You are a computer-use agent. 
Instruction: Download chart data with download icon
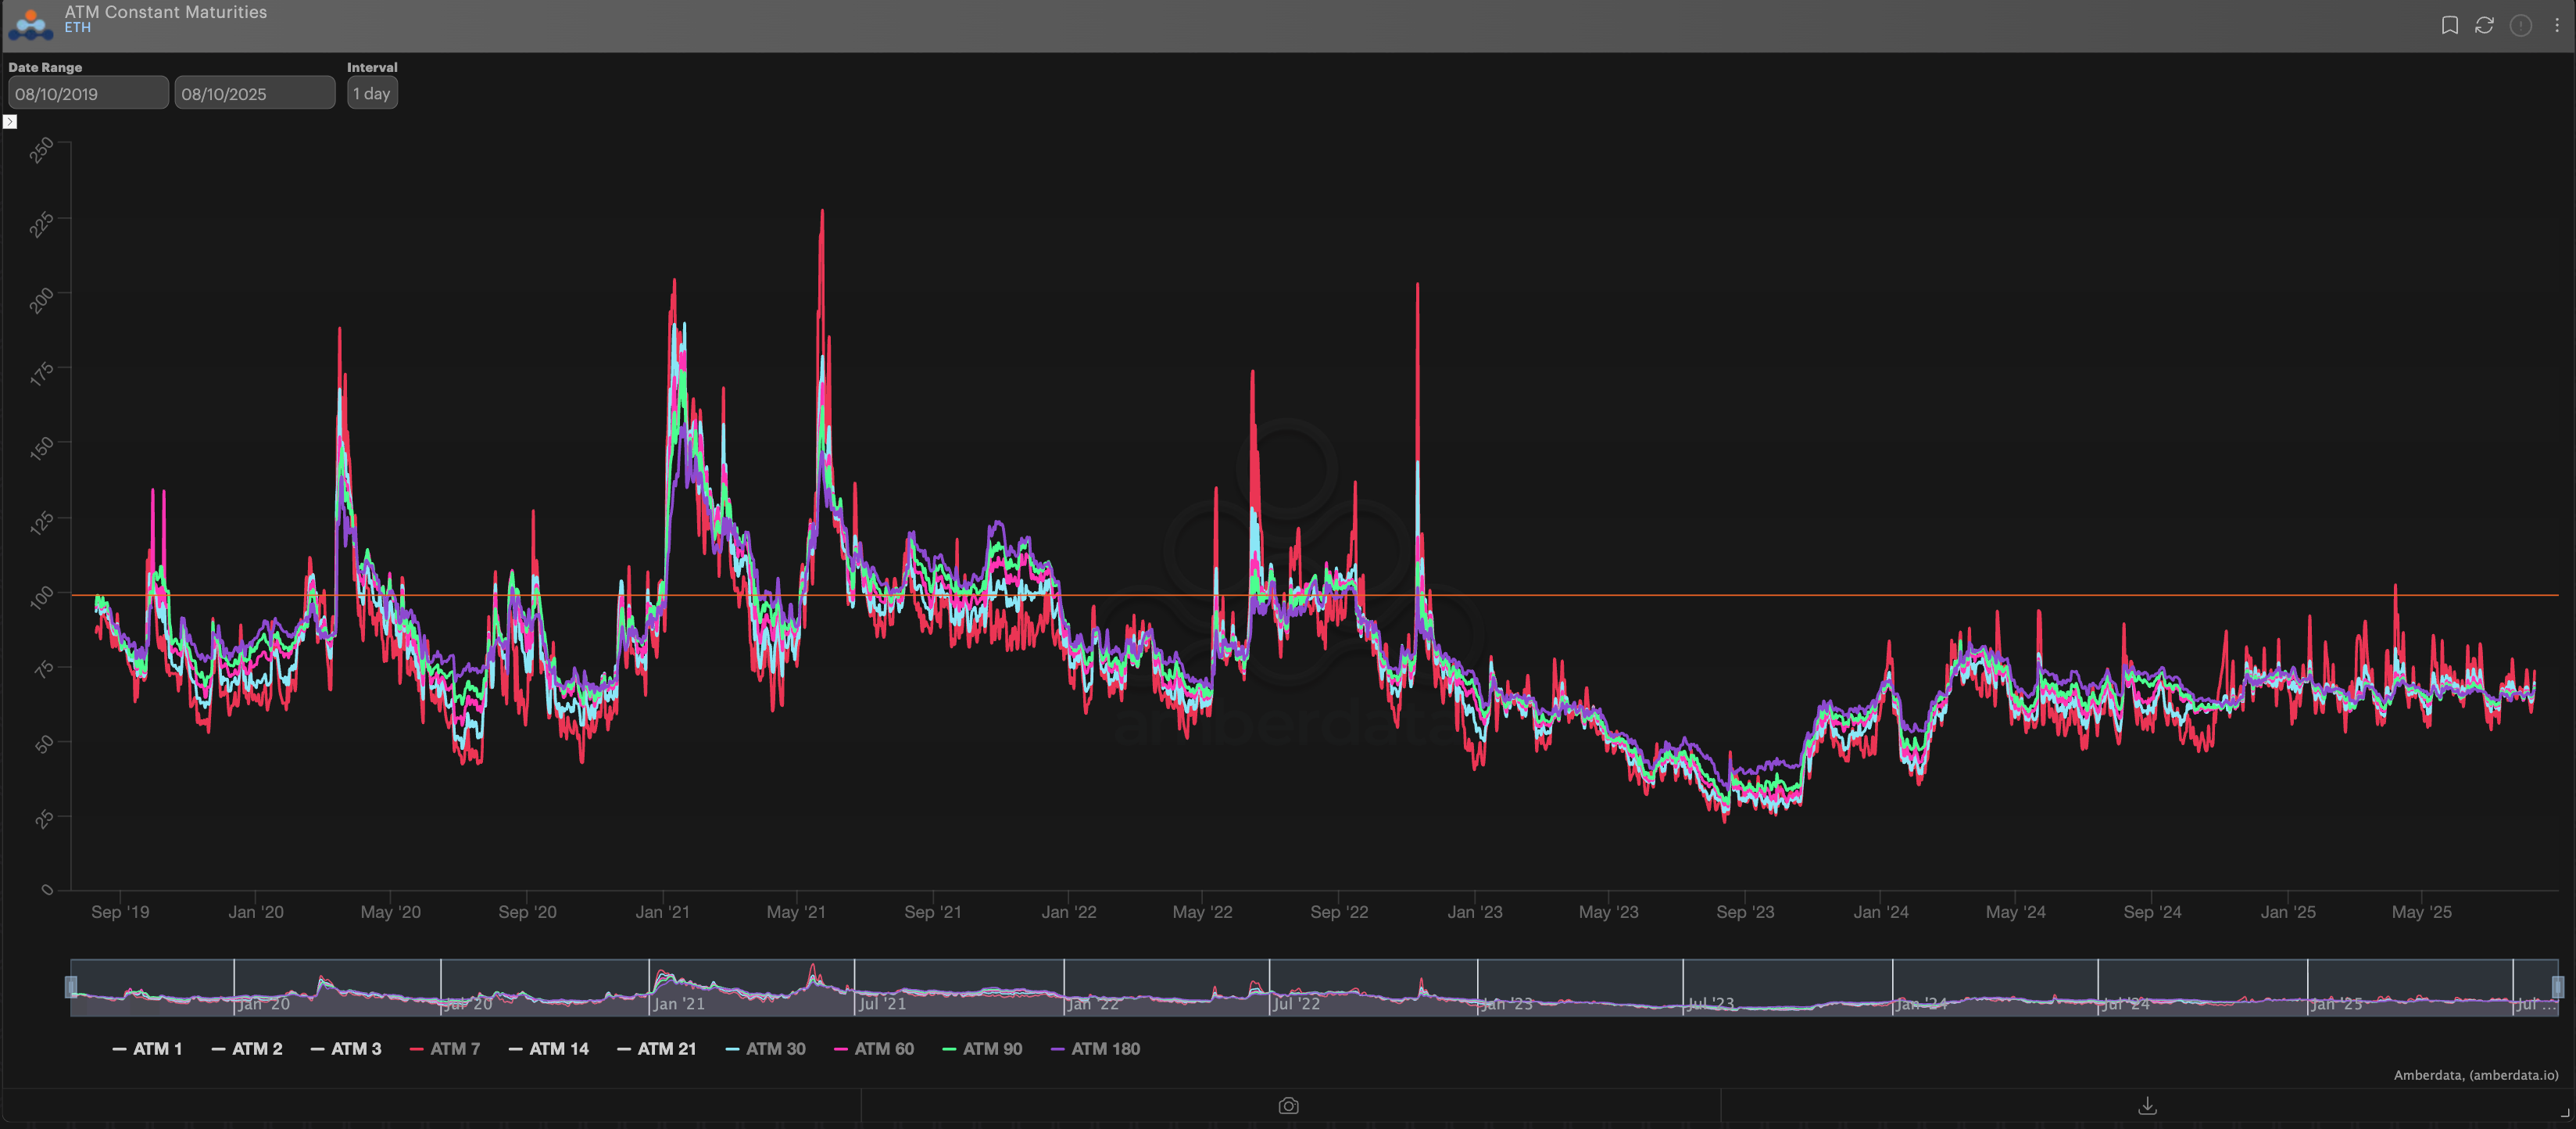(x=2147, y=1105)
